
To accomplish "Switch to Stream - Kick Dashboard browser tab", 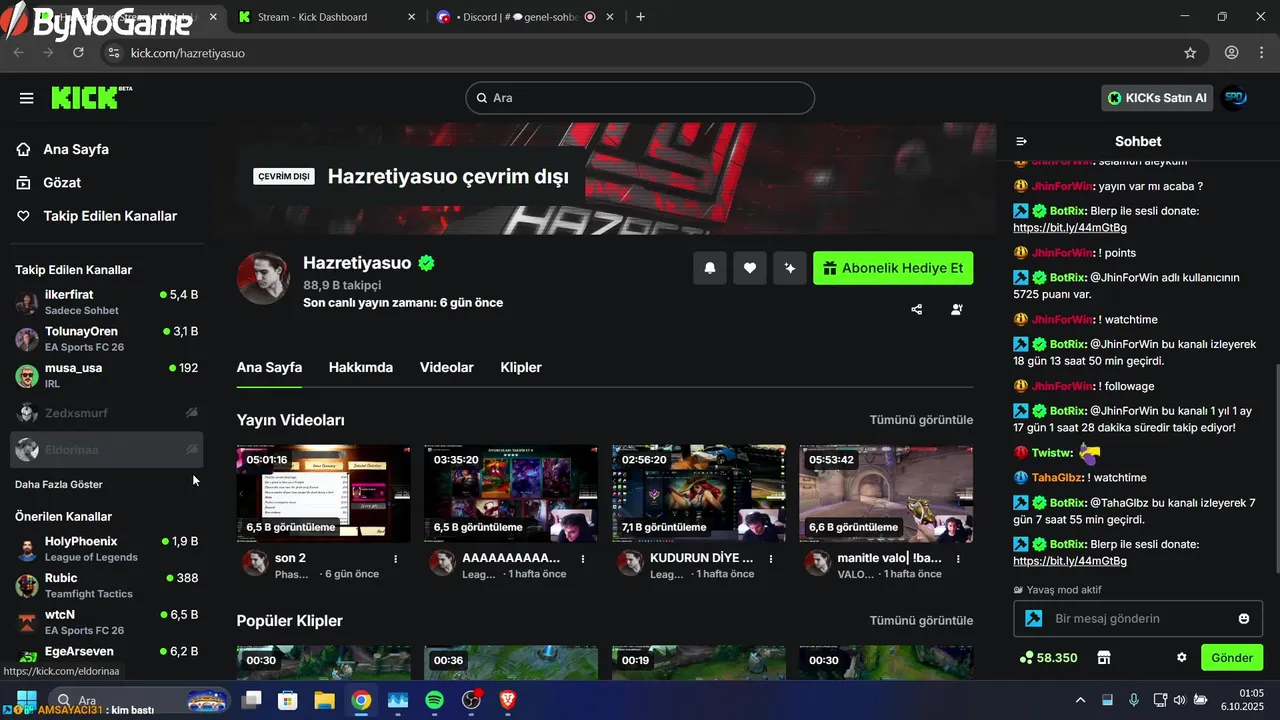I will point(325,17).
